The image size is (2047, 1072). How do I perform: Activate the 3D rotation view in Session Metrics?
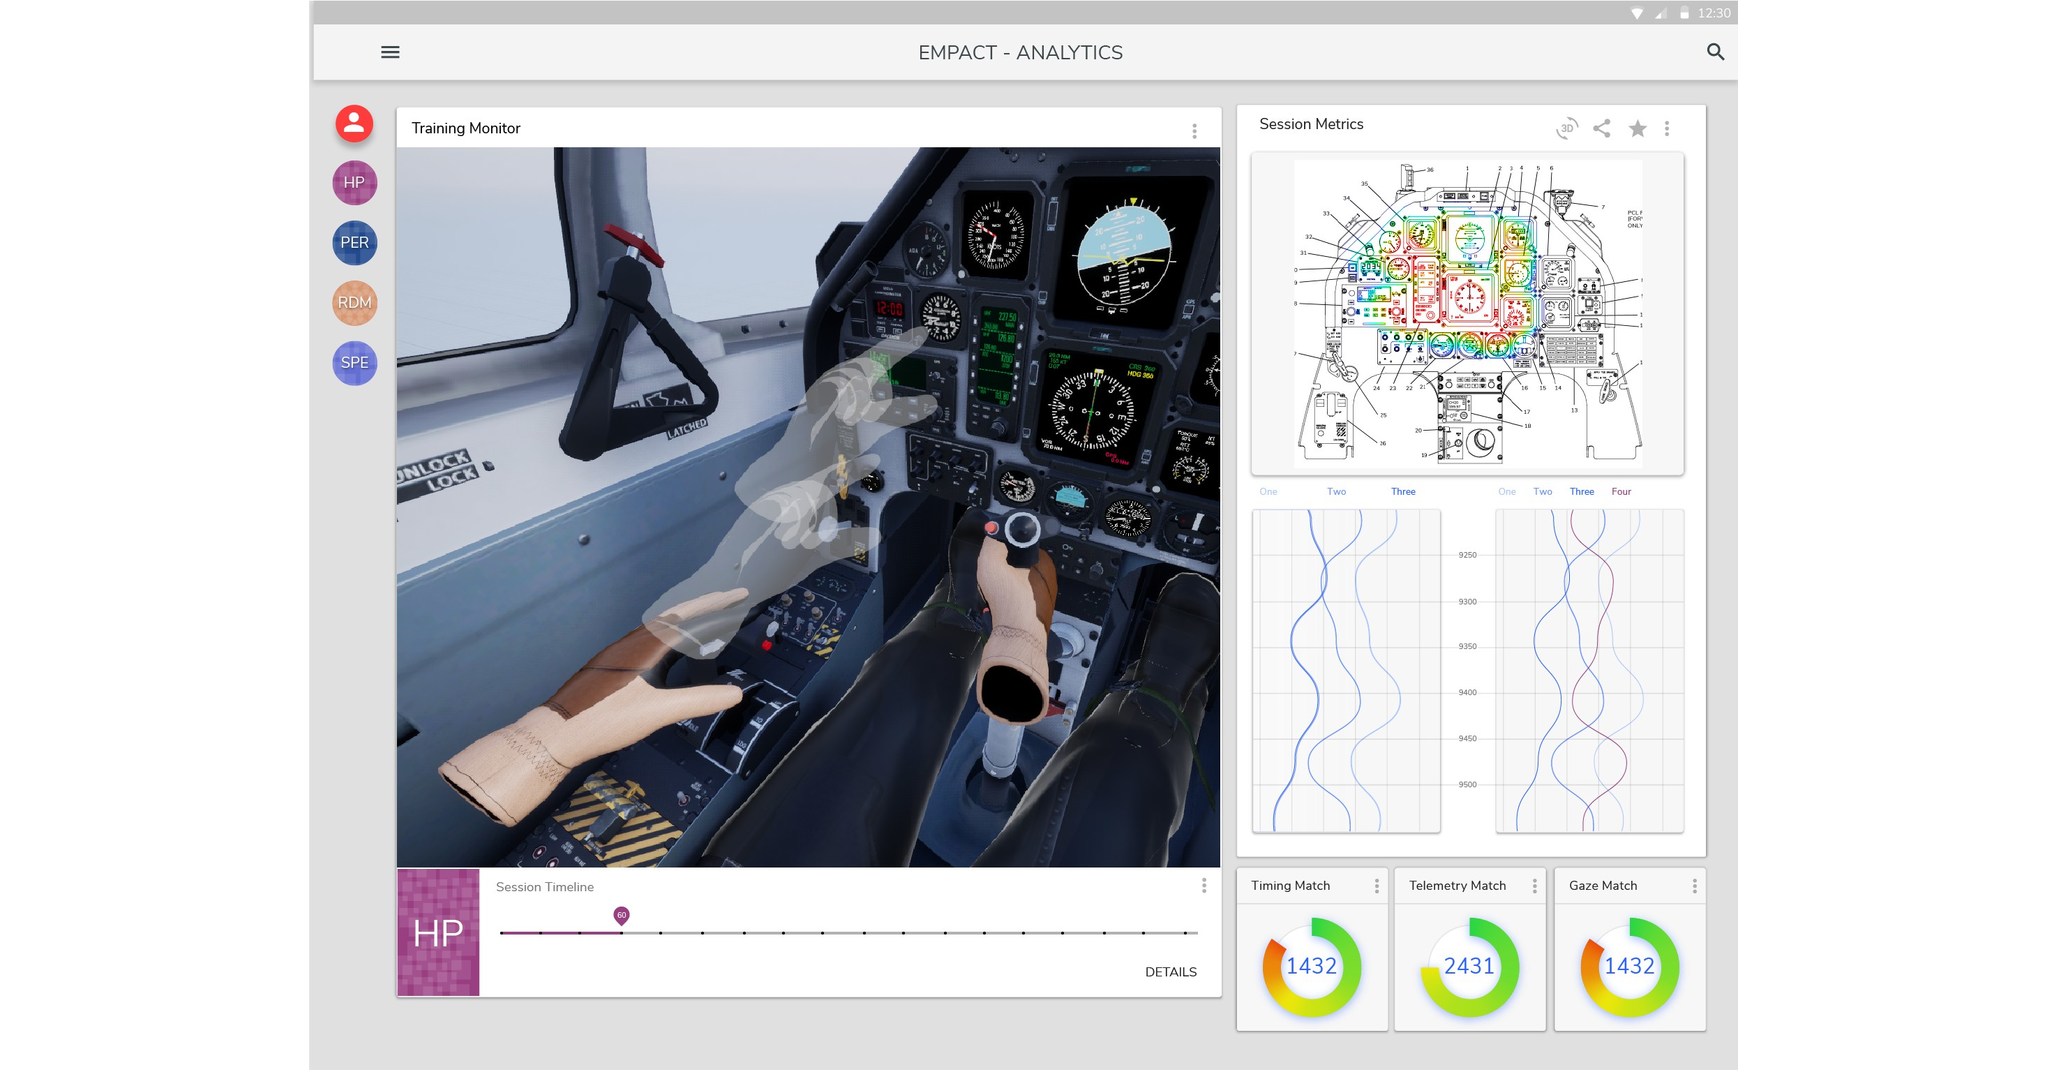pos(1567,128)
